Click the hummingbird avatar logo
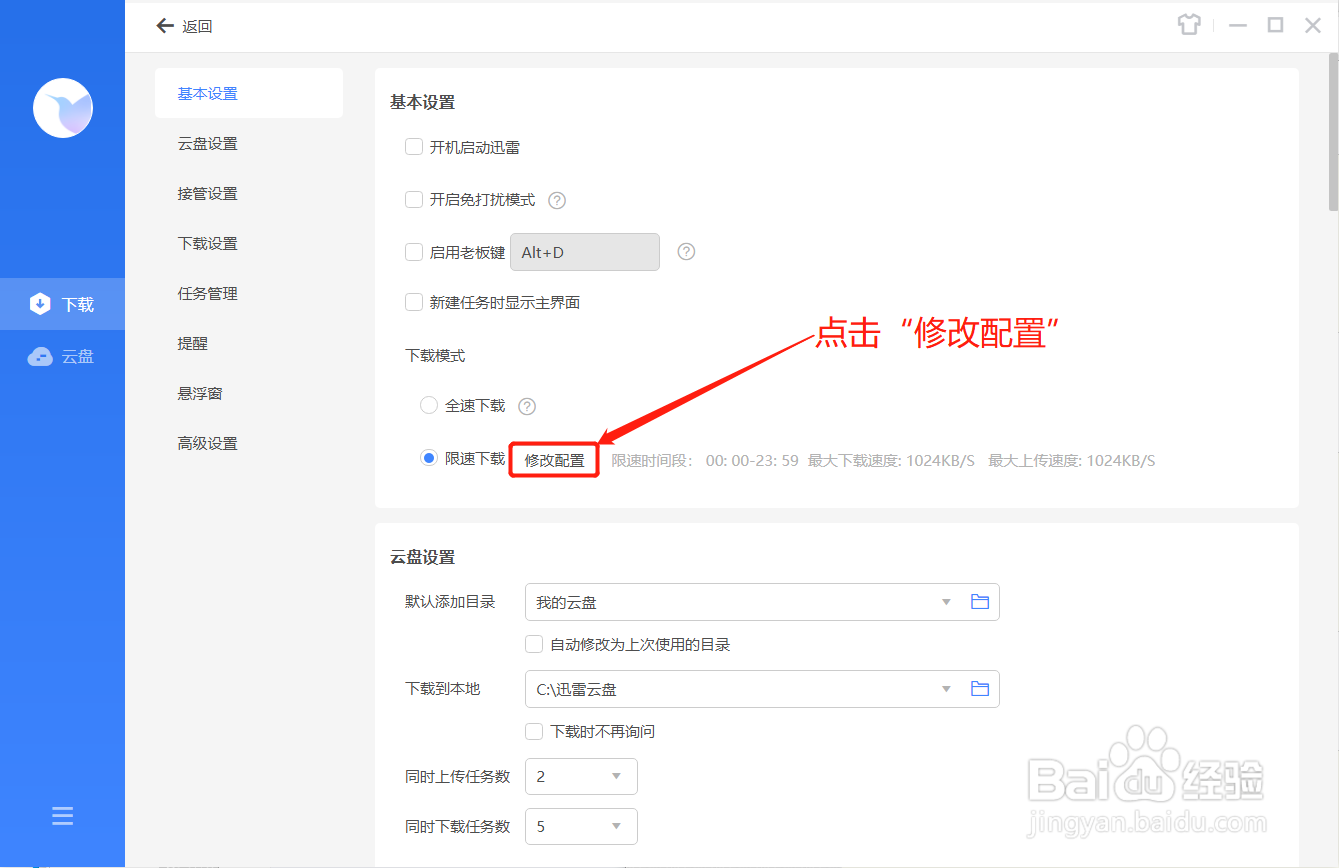1339x868 pixels. click(x=63, y=108)
